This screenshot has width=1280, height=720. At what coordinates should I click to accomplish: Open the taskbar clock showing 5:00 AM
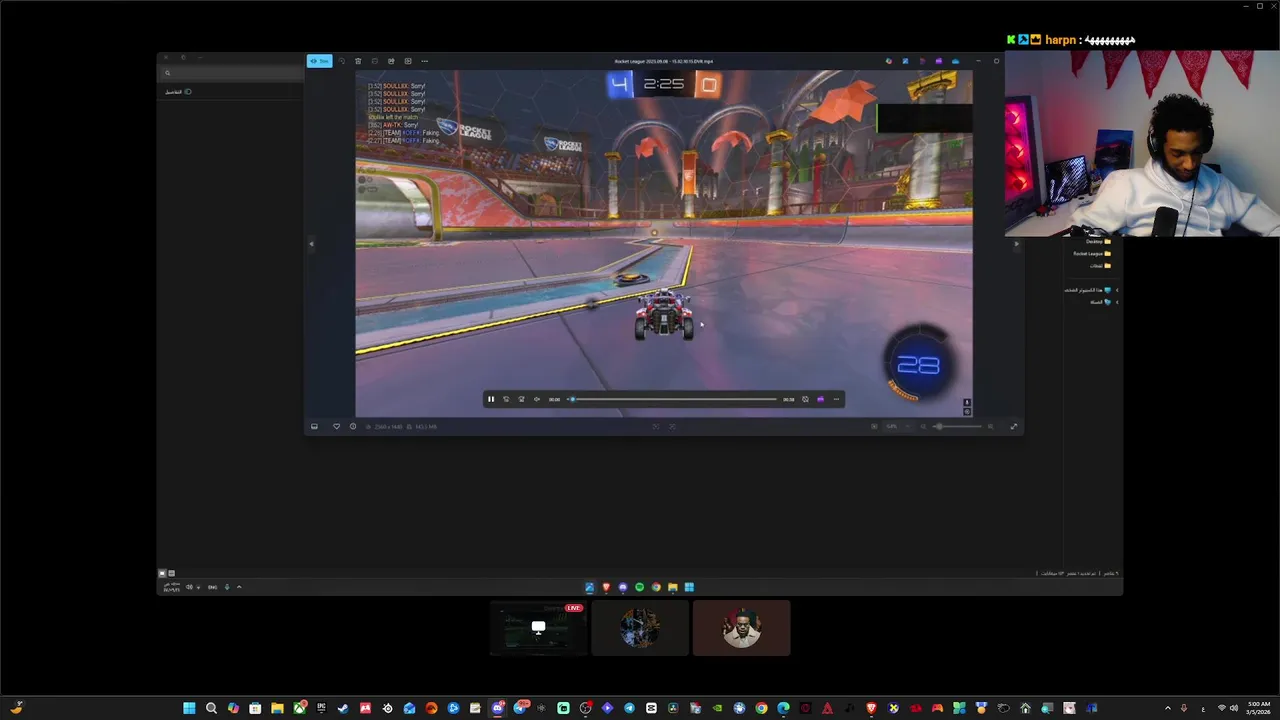click(1258, 708)
